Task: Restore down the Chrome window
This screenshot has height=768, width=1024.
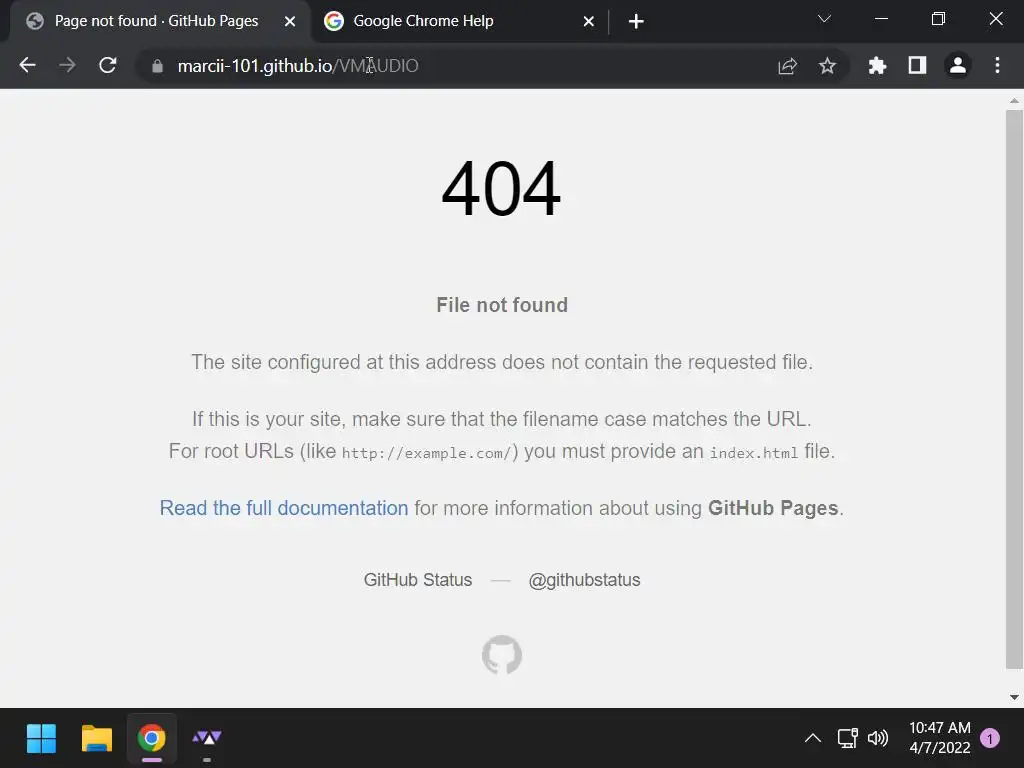Action: [938, 19]
